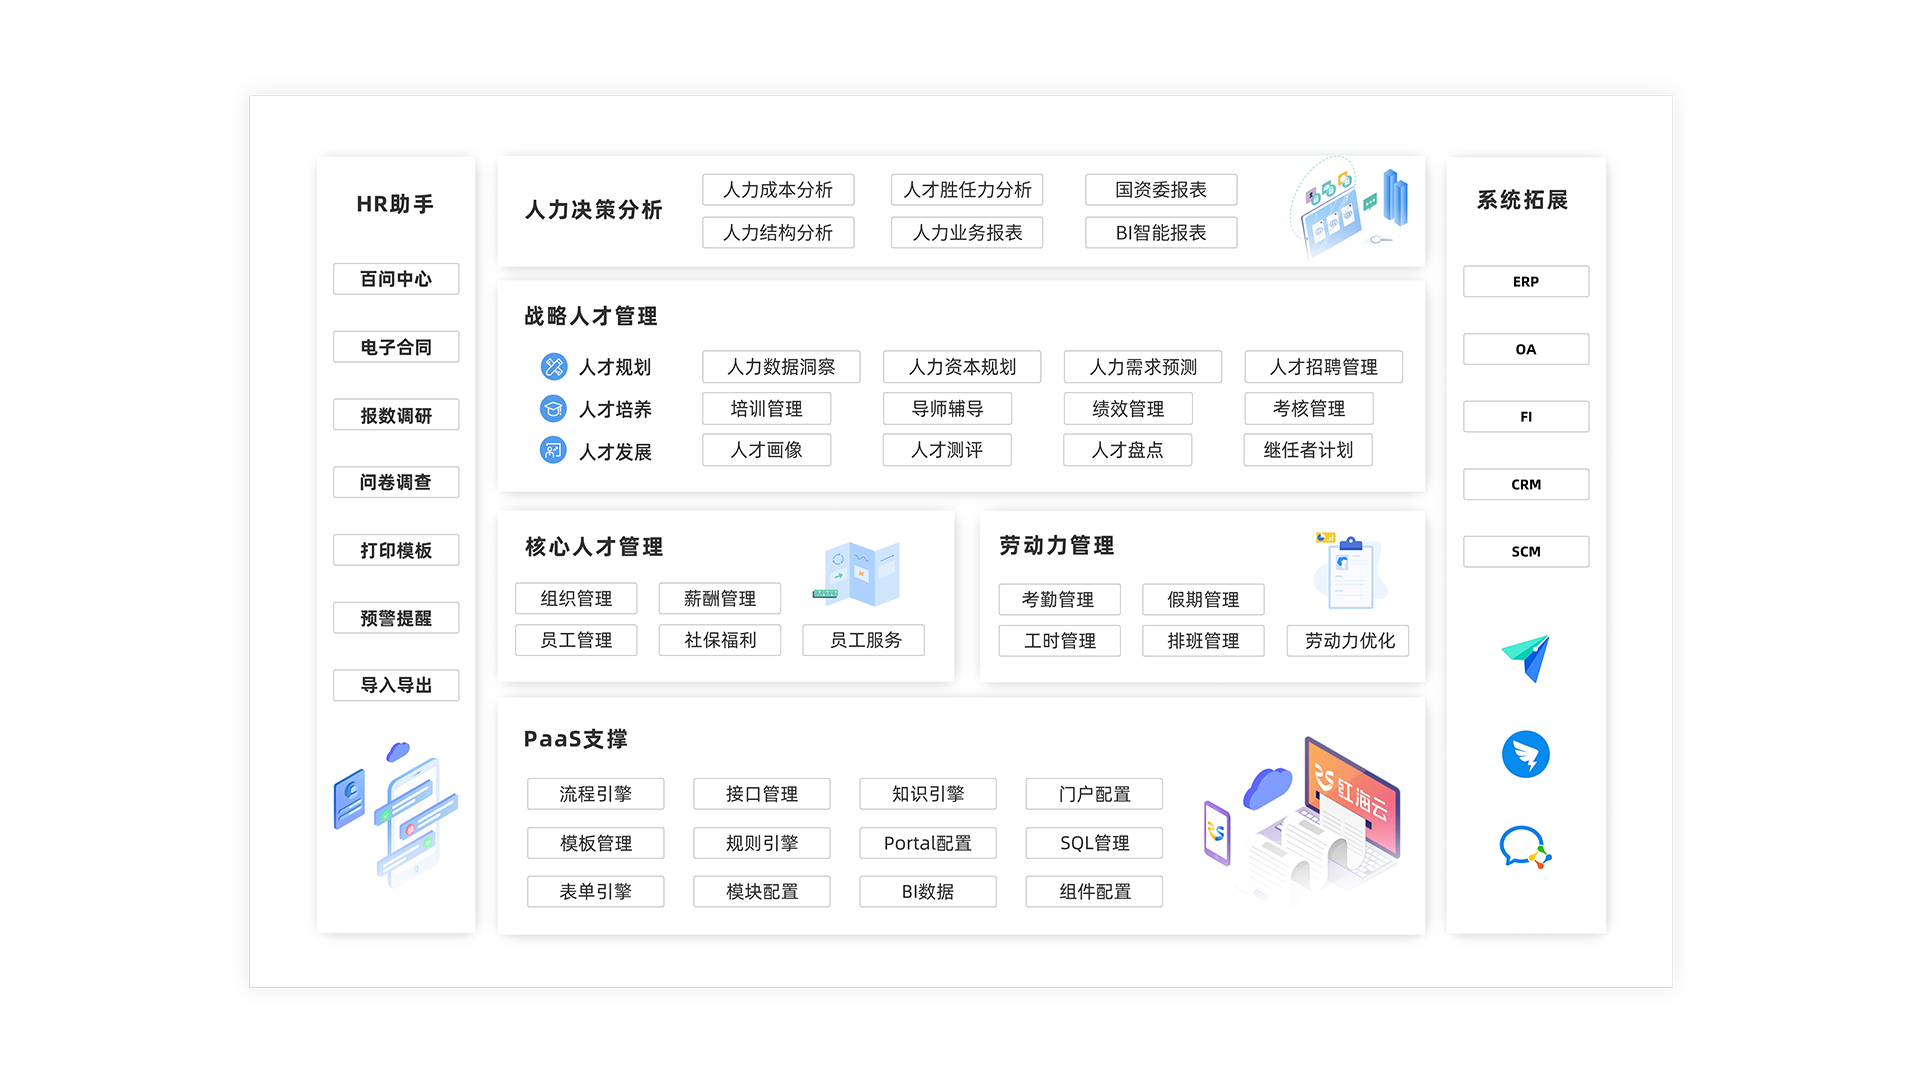Viewport: 1920px width, 1080px height.
Task: Open 人力资本规划
Action: coord(962,367)
